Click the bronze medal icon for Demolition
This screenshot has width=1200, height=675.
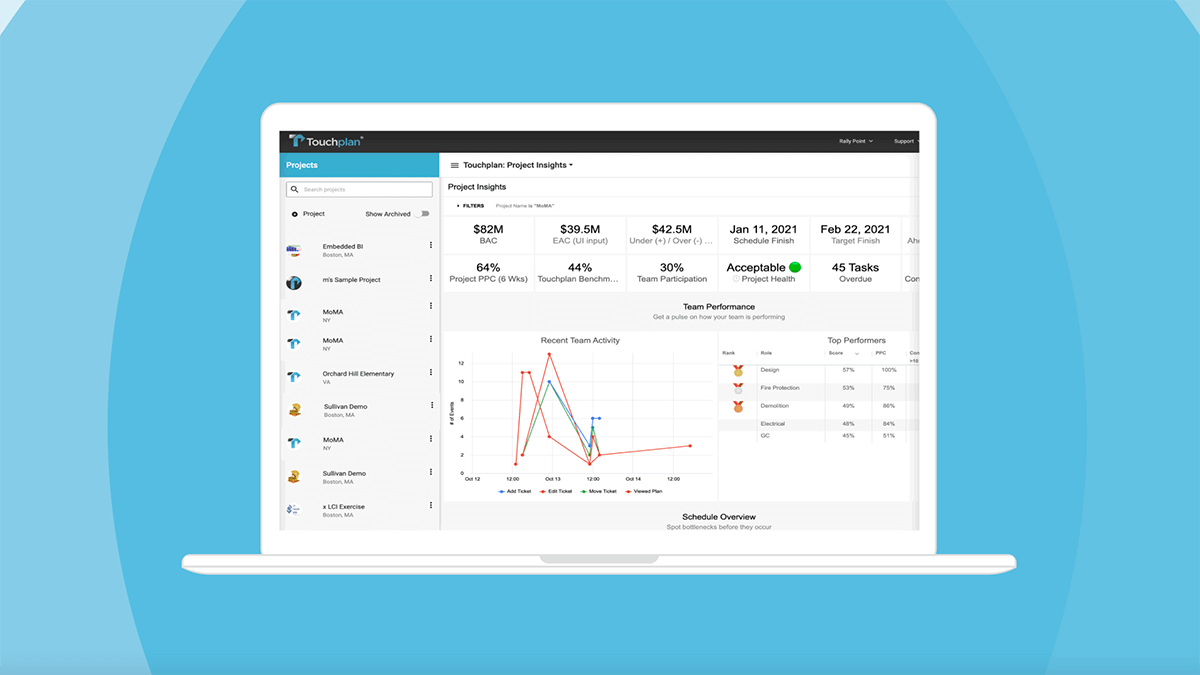[737, 406]
